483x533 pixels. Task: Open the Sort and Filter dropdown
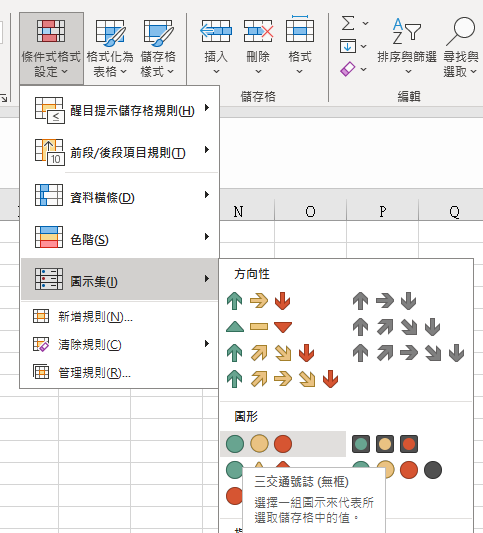(407, 47)
